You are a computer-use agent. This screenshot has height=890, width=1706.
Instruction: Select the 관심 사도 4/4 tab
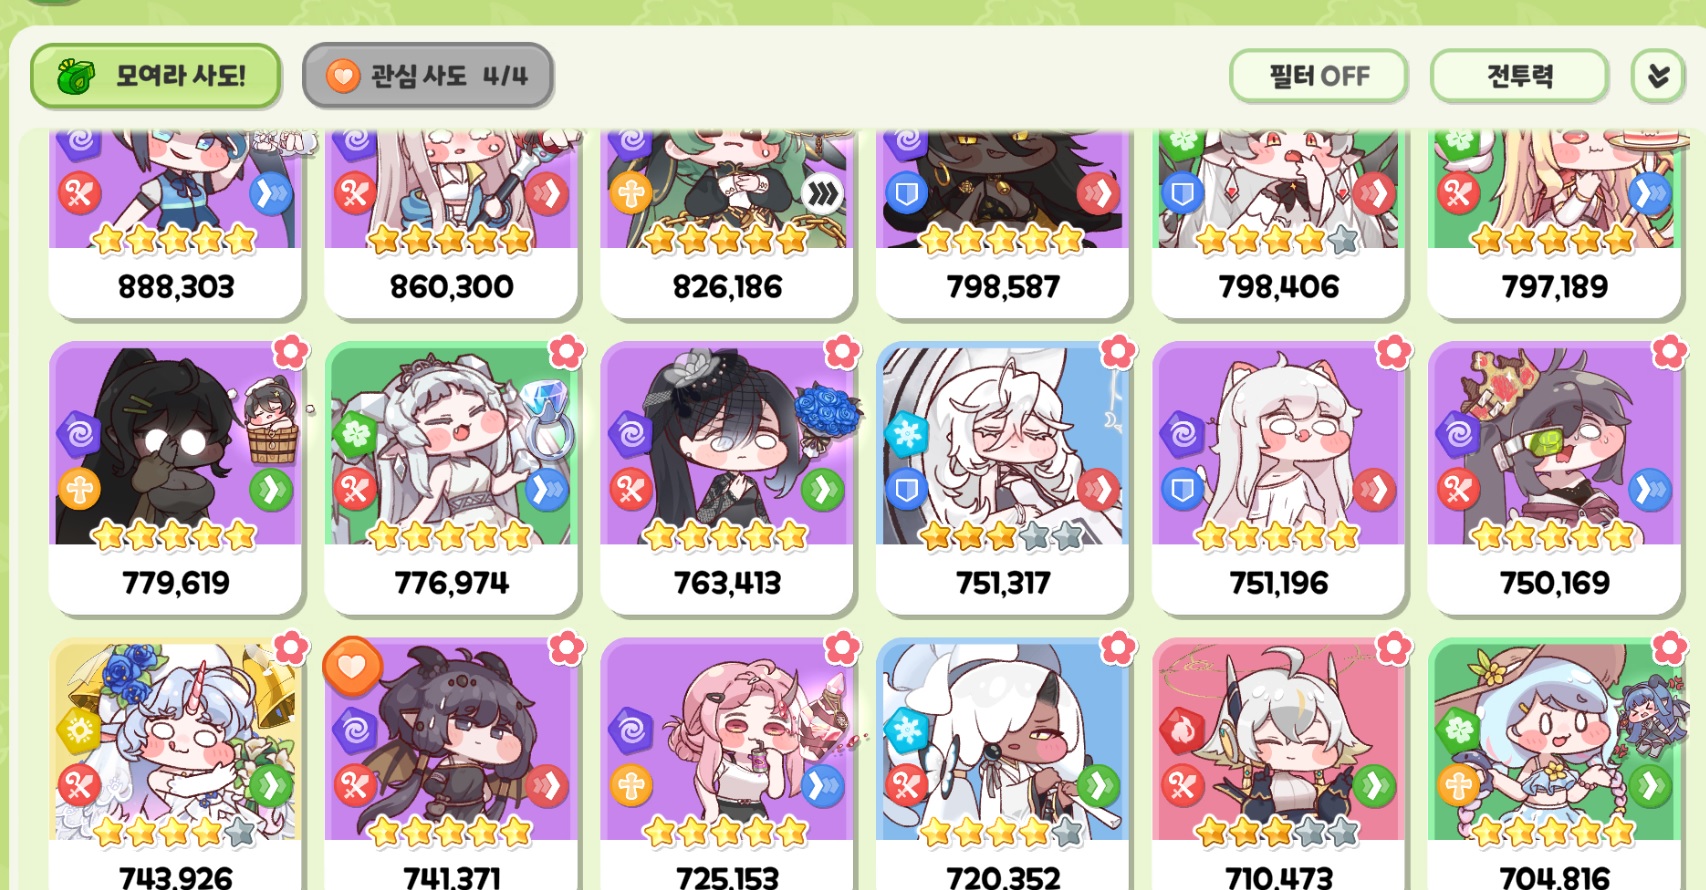(428, 76)
